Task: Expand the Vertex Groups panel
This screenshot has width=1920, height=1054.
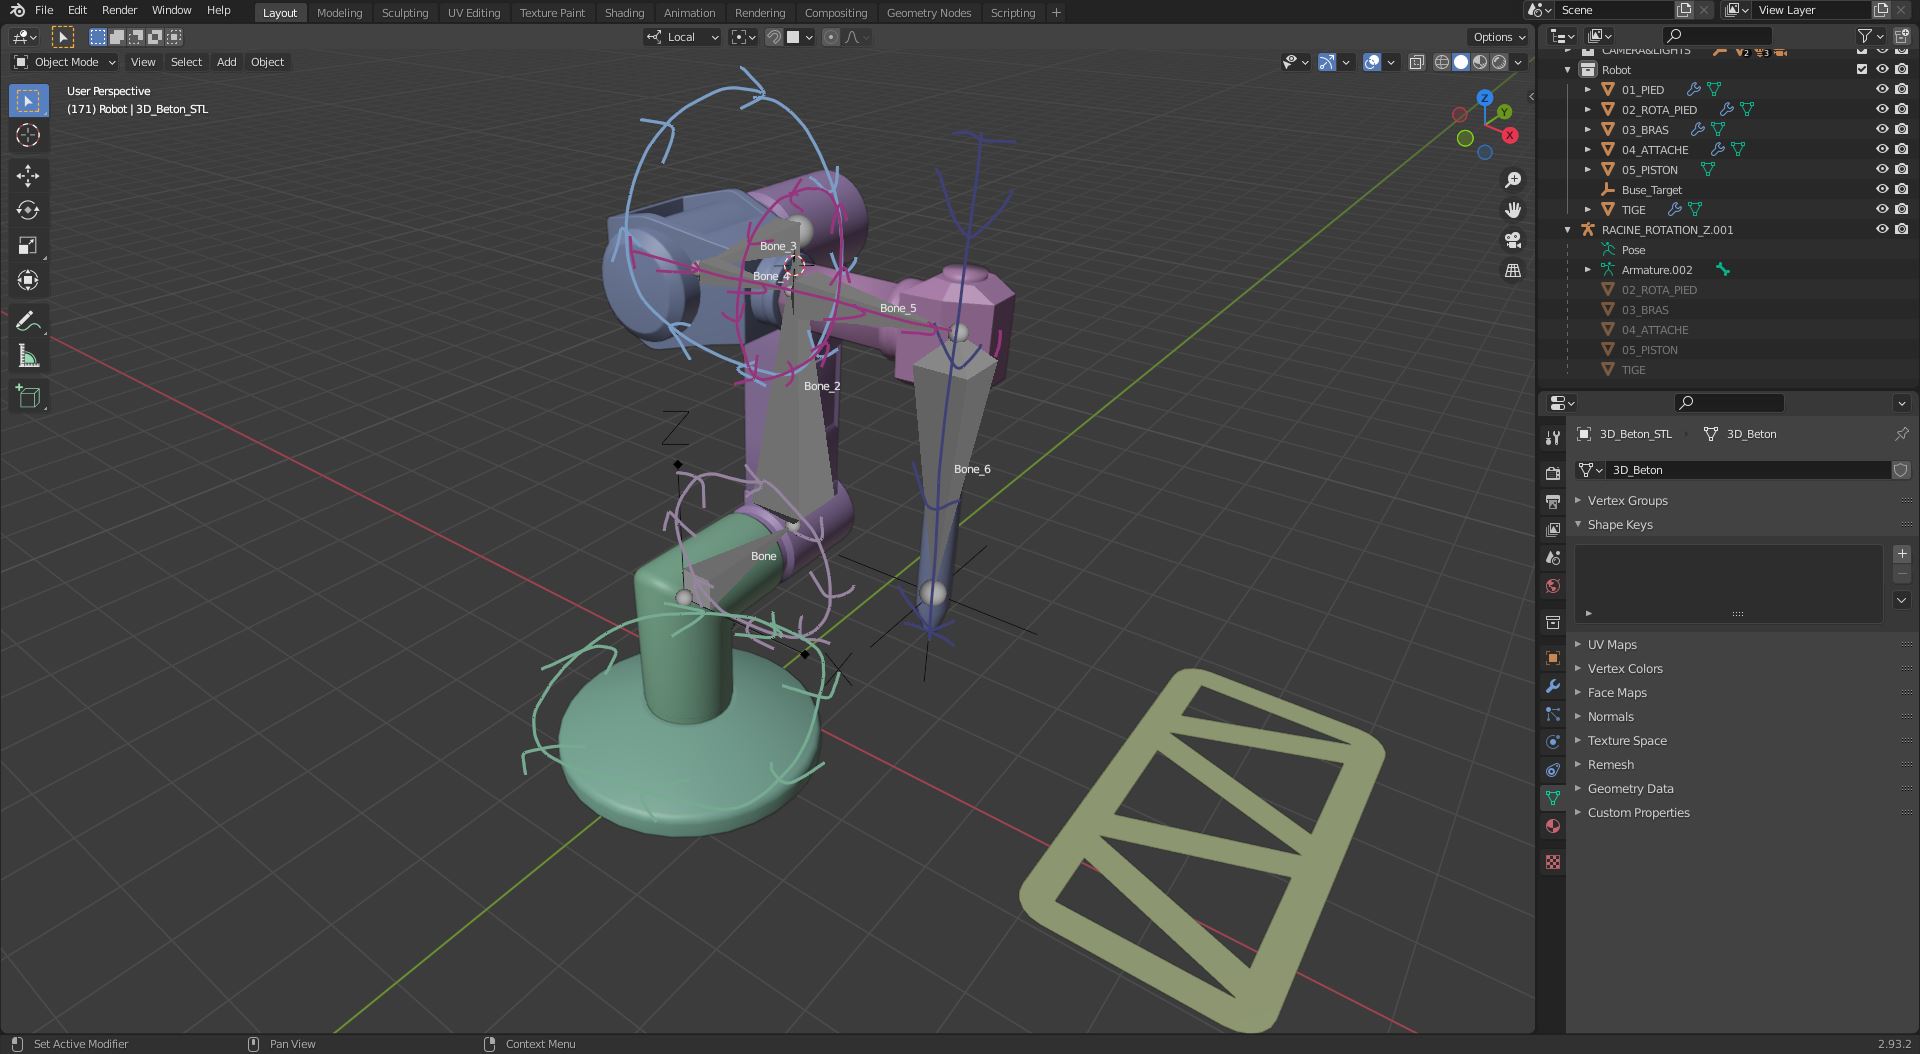Action: pyautogui.click(x=1627, y=500)
